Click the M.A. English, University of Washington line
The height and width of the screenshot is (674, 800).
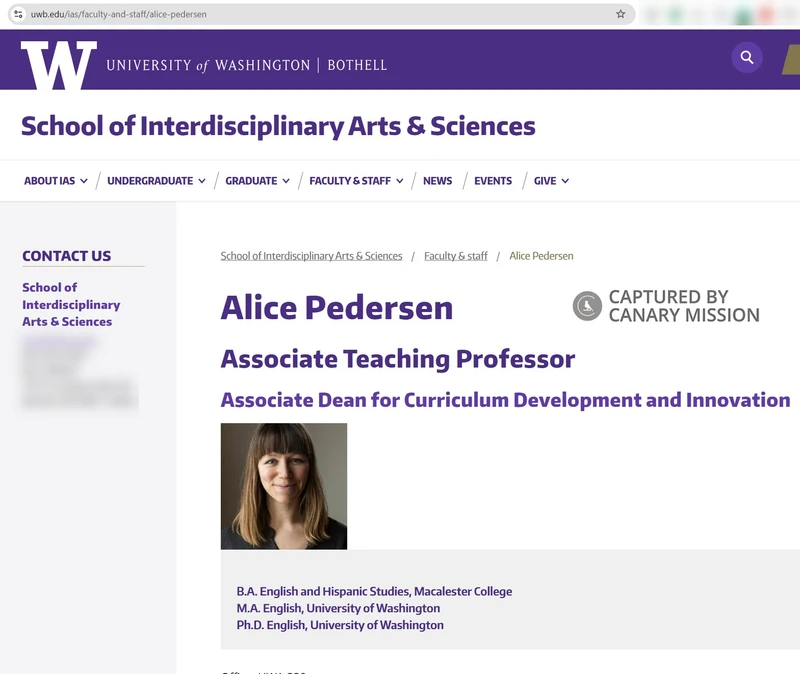click(338, 608)
